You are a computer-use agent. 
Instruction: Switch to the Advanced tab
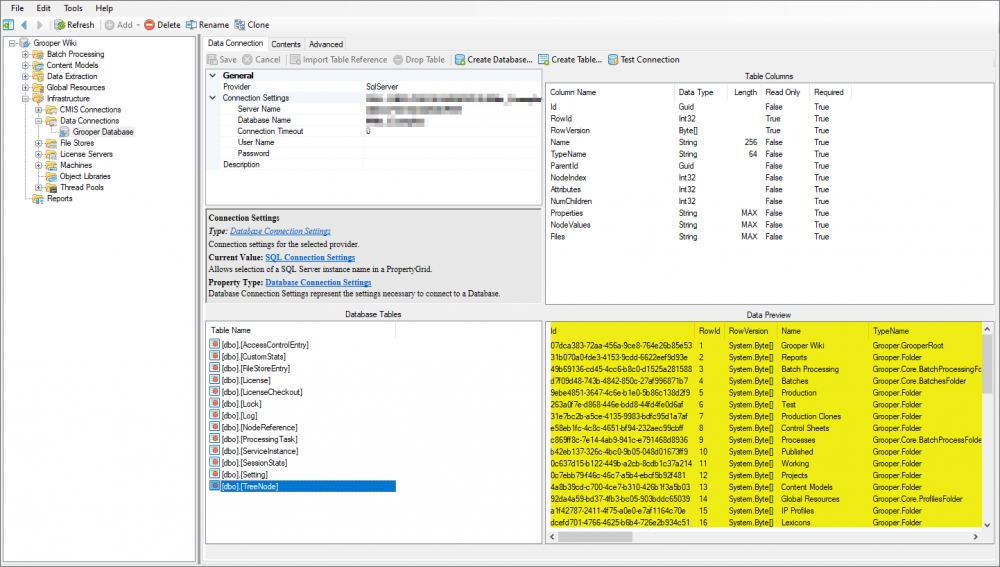click(x=325, y=44)
